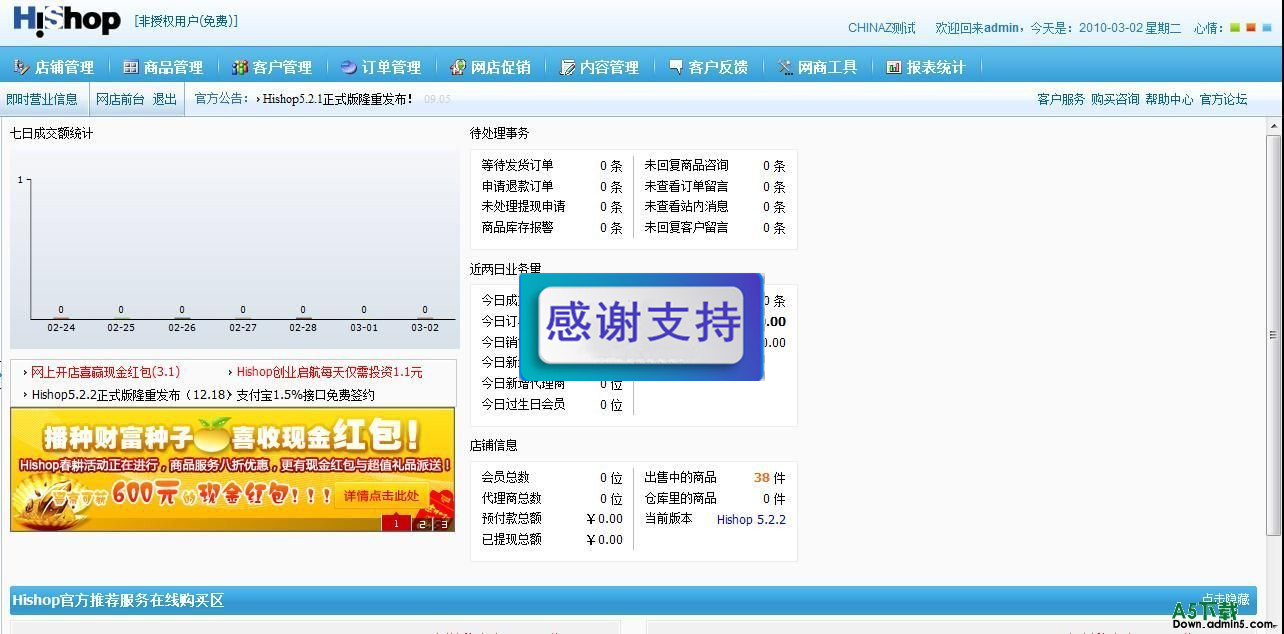Click the admin username

coord(1002,28)
